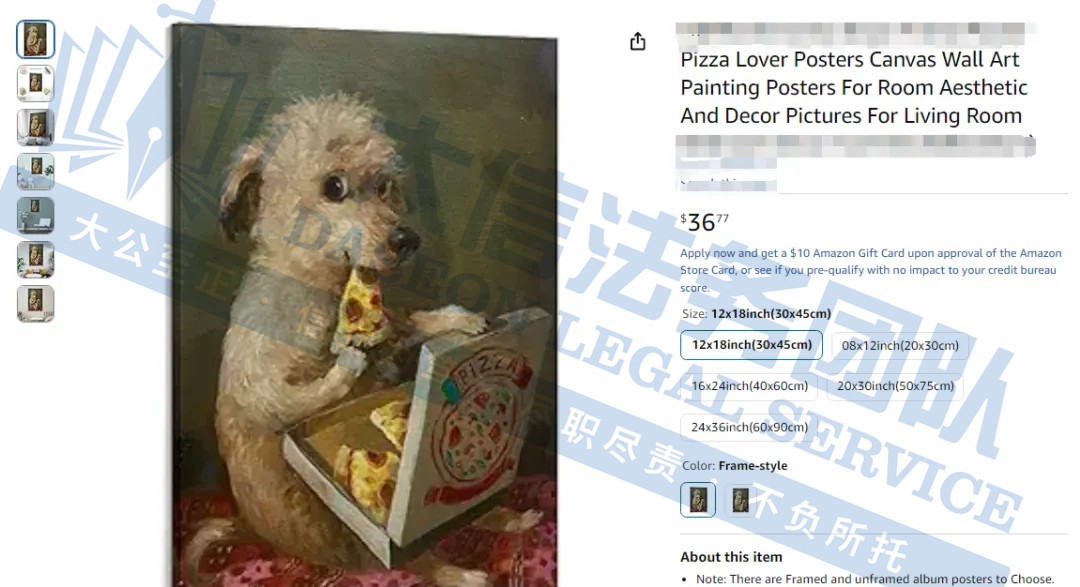Select the sixth product thumbnail
This screenshot has height=587, width=1080.
[x=35, y=260]
